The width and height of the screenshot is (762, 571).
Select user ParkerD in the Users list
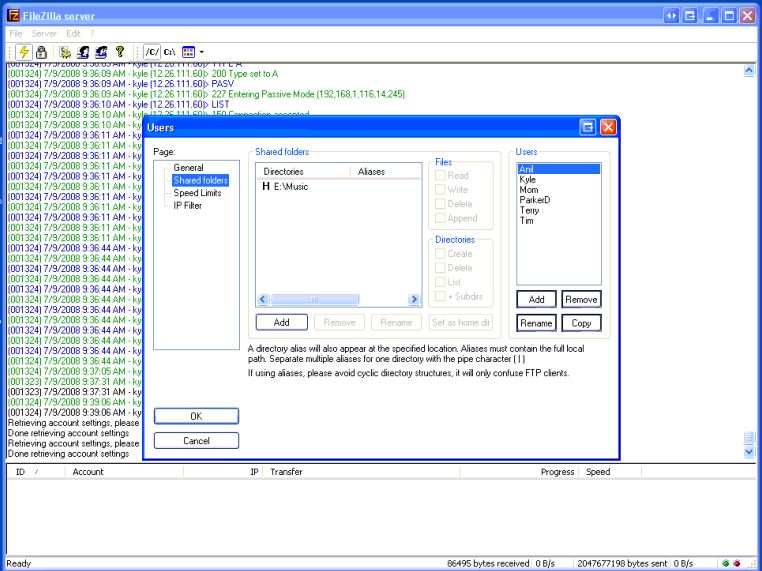(x=534, y=200)
